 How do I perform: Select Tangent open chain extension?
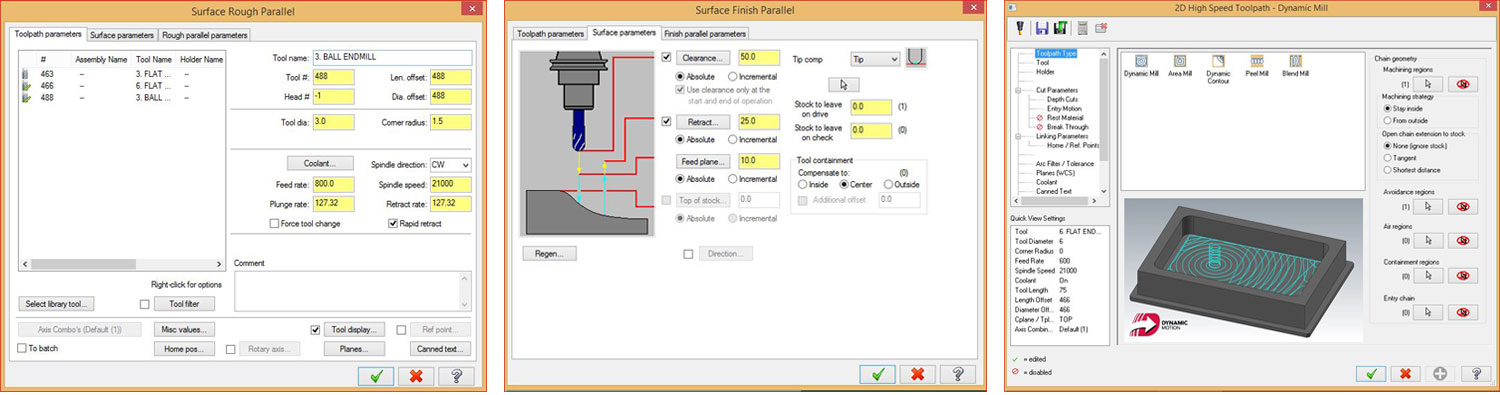(x=1387, y=158)
